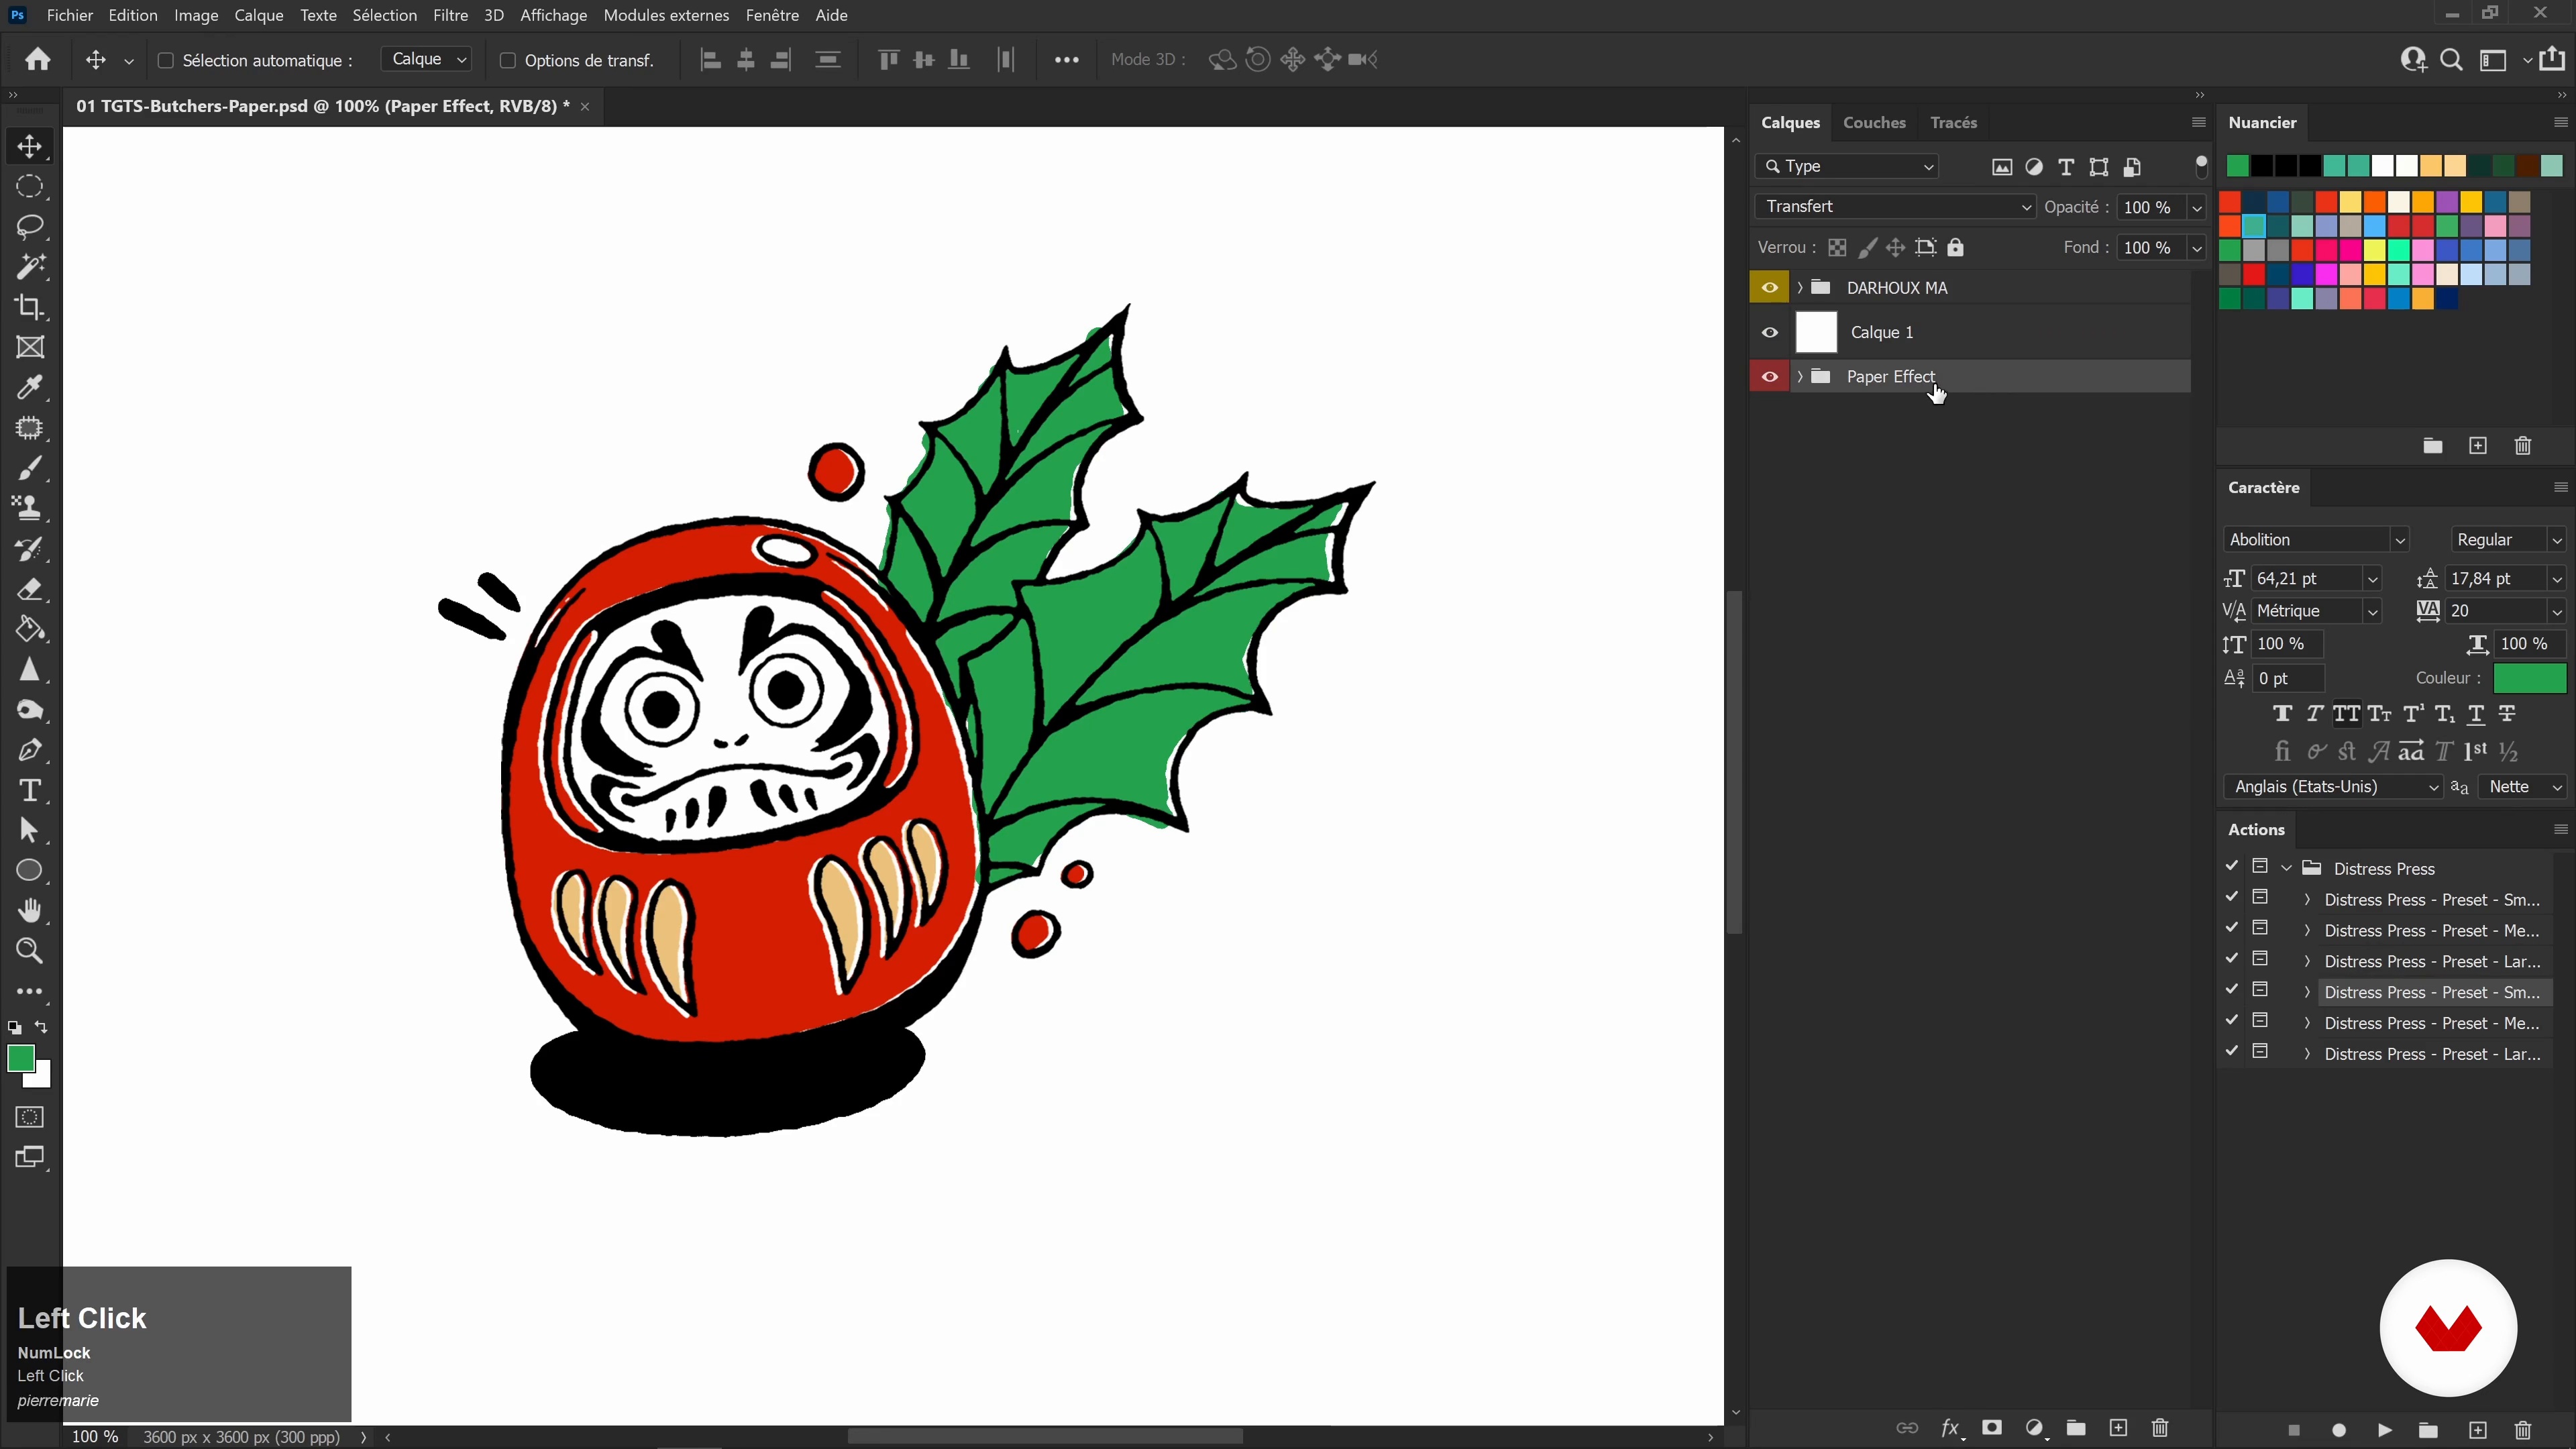Screen dimensions: 2576x1449
Task: Switch to the Couches tab
Action: click(x=1874, y=122)
